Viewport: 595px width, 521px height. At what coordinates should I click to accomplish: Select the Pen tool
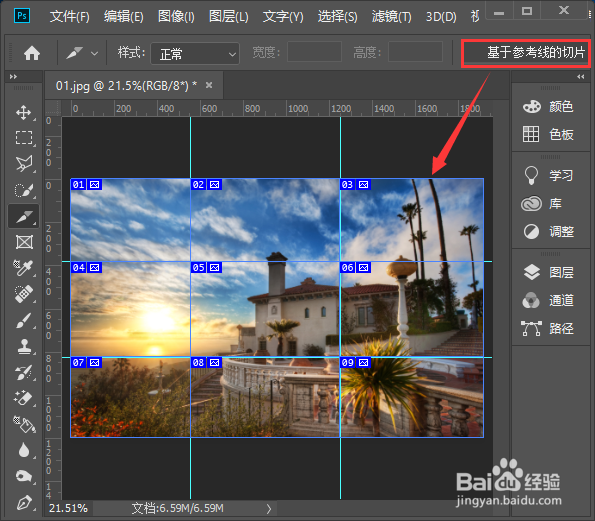click(24, 503)
